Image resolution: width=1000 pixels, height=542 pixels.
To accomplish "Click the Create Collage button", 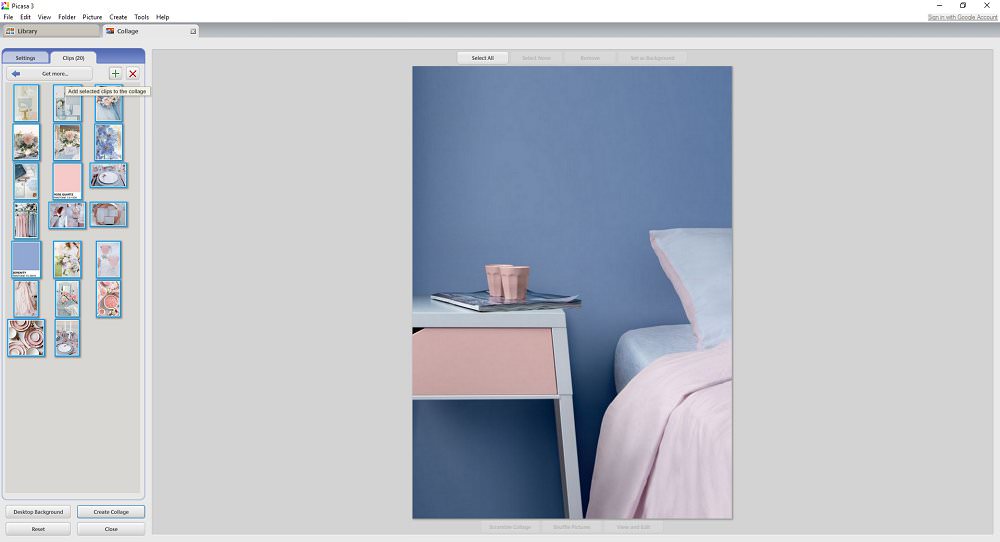I will [111, 512].
